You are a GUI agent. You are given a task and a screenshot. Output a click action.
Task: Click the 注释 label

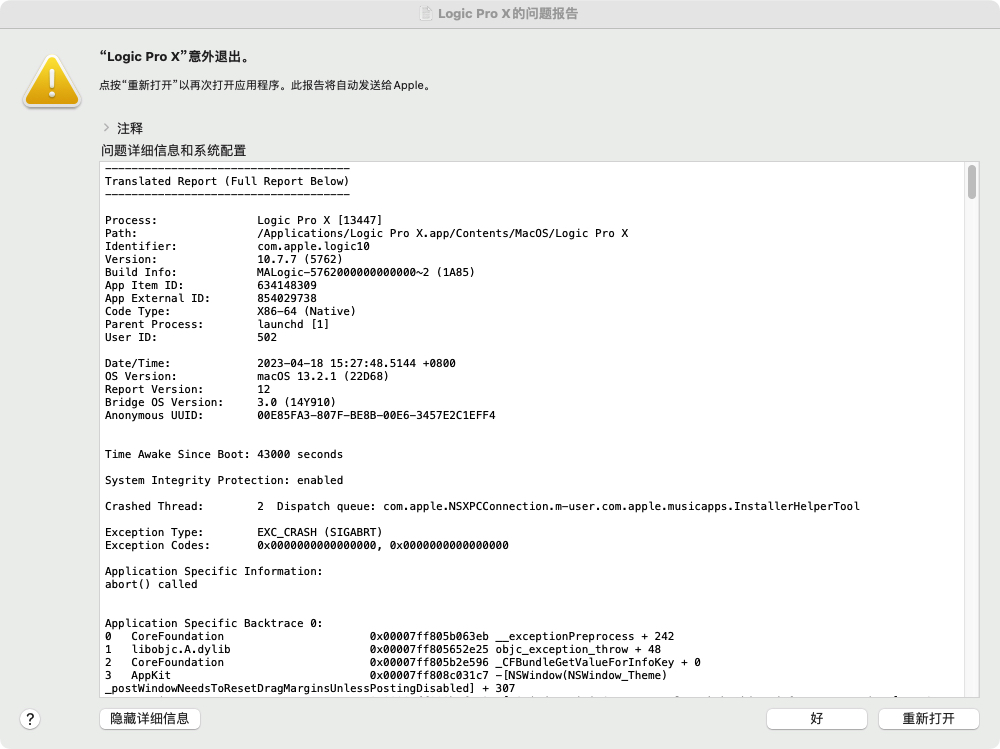[x=130, y=128]
